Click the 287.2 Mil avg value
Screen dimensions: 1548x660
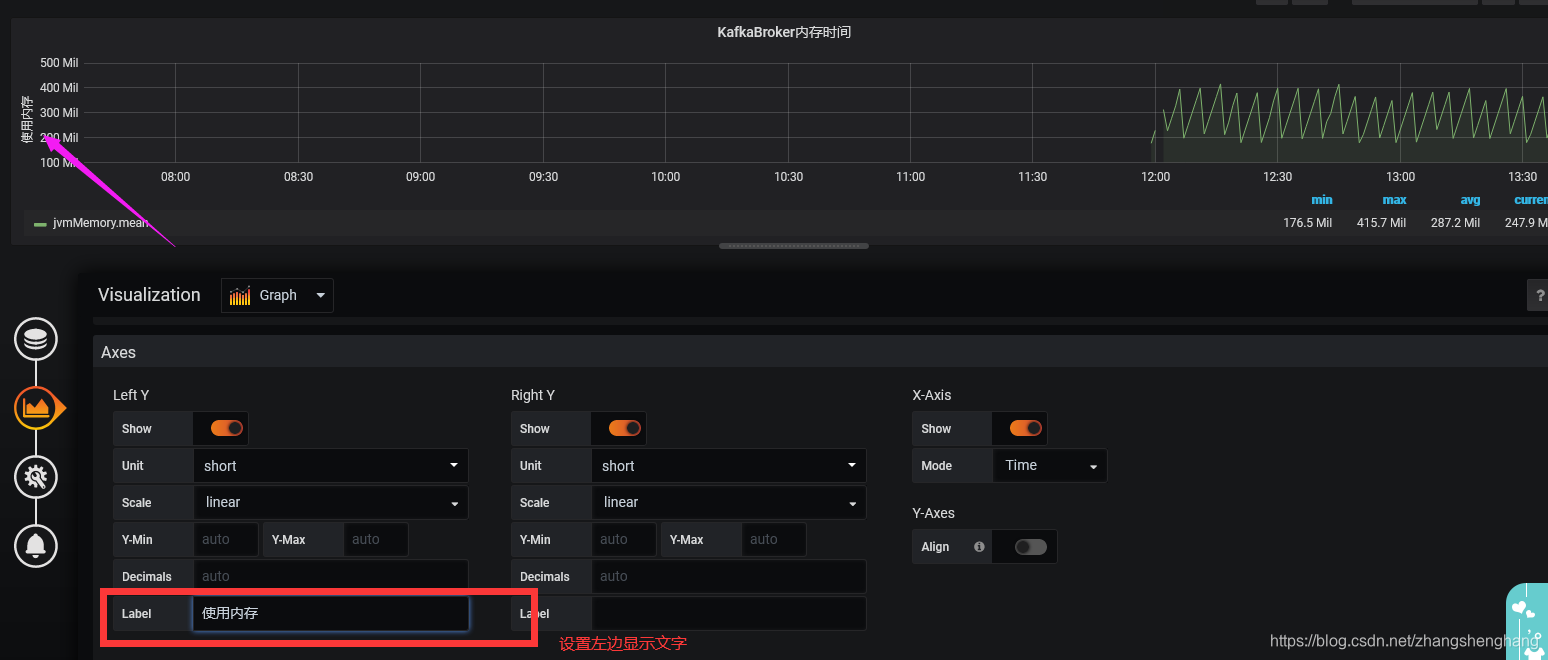1455,223
